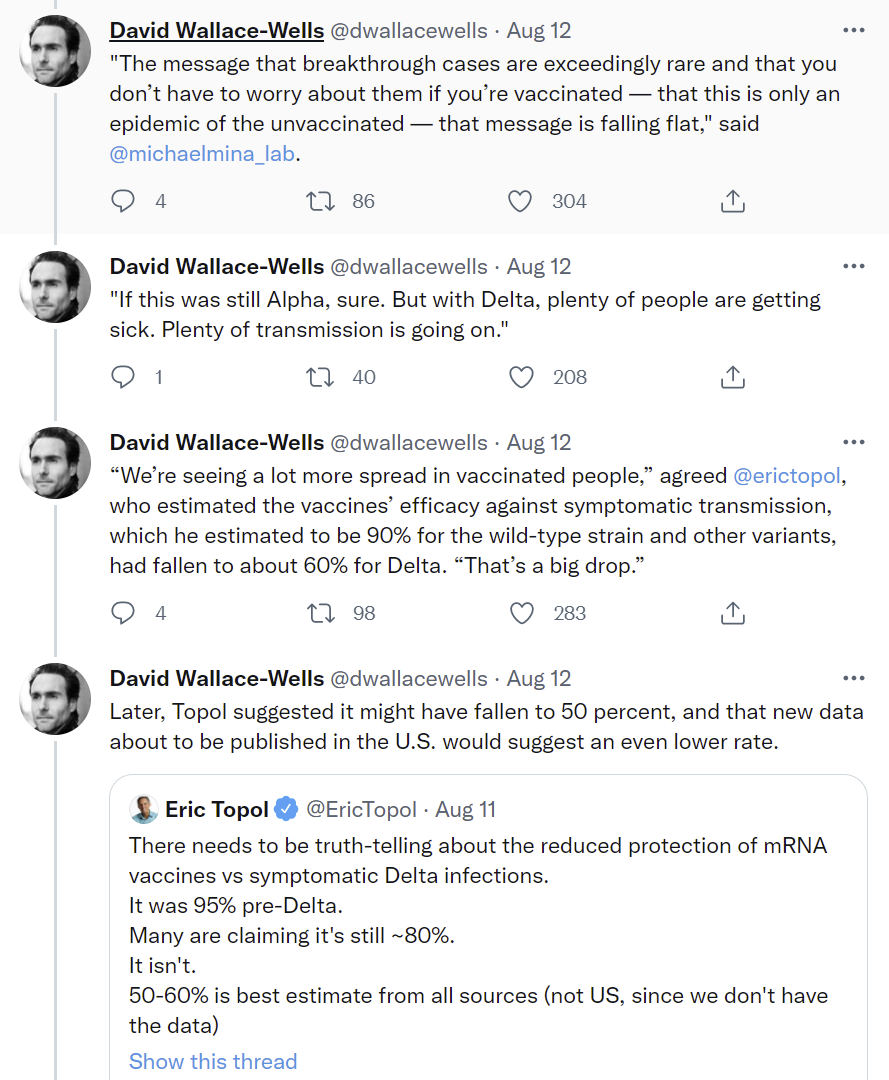Share the 'If this was still Alpha' tweet

point(733,377)
